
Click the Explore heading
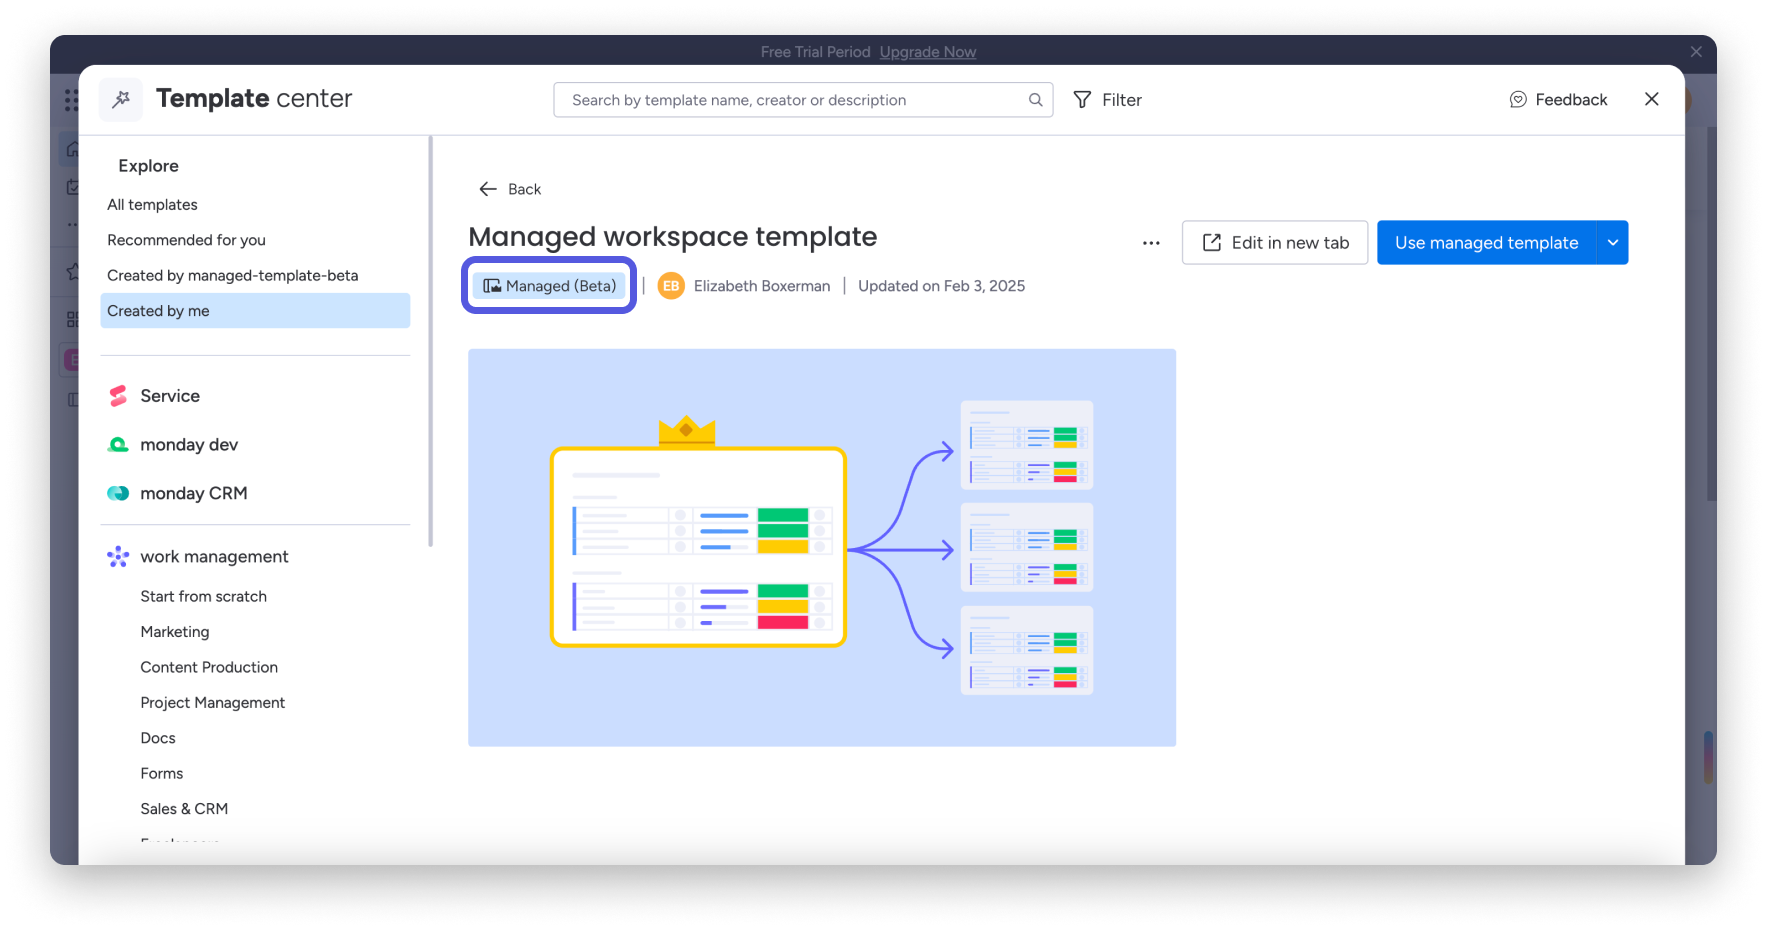click(149, 166)
